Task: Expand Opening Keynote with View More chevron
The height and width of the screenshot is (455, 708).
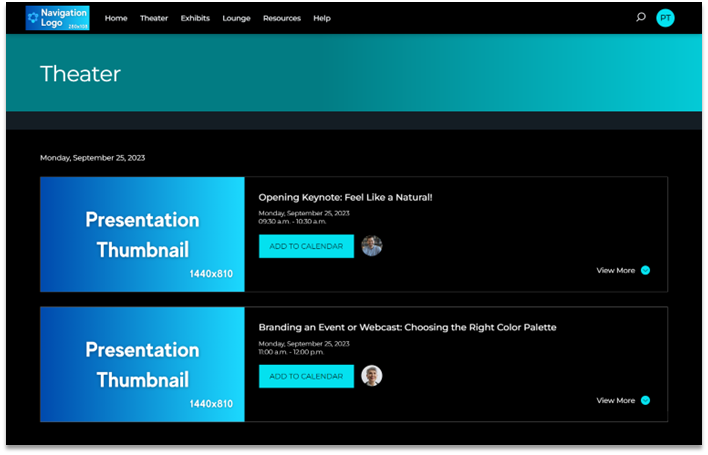Action: [x=645, y=270]
